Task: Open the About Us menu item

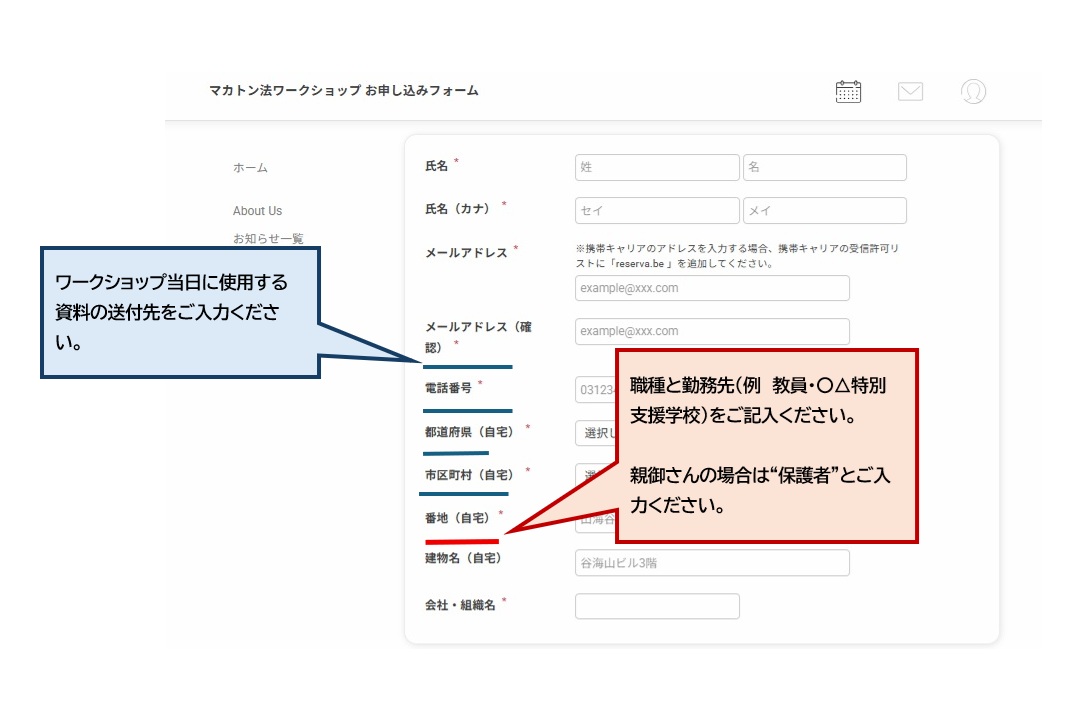Action: click(257, 211)
